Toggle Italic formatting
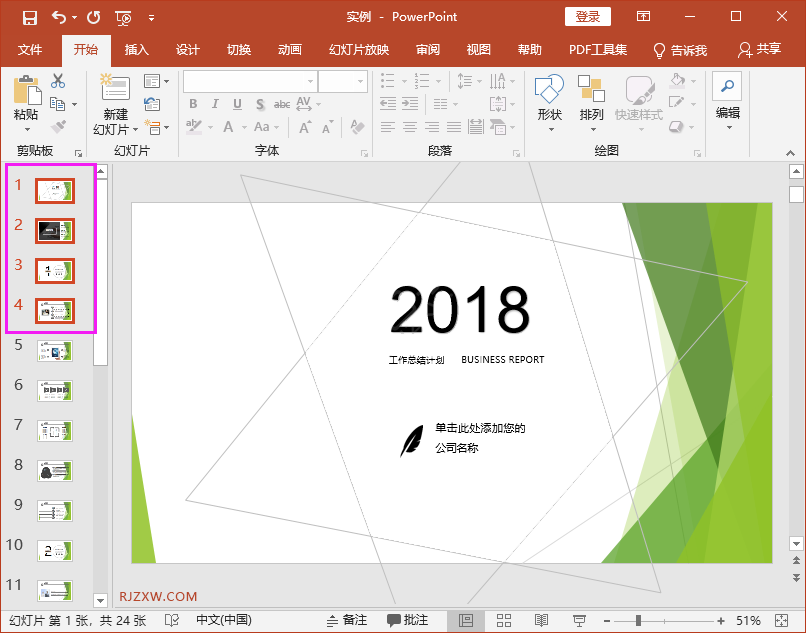 215,104
